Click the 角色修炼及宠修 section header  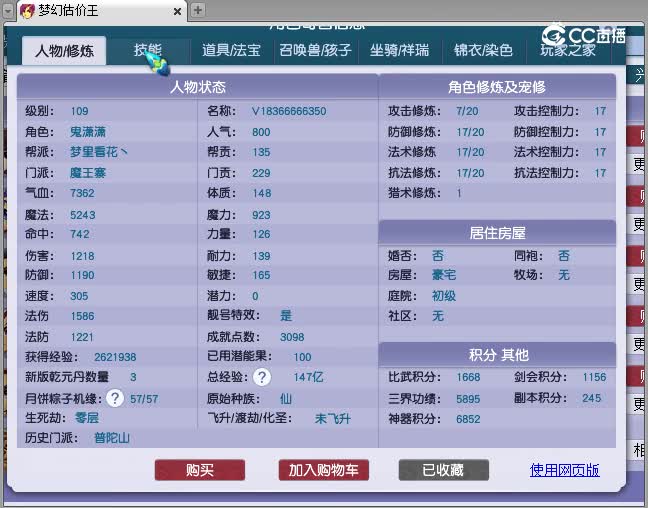coord(497,87)
